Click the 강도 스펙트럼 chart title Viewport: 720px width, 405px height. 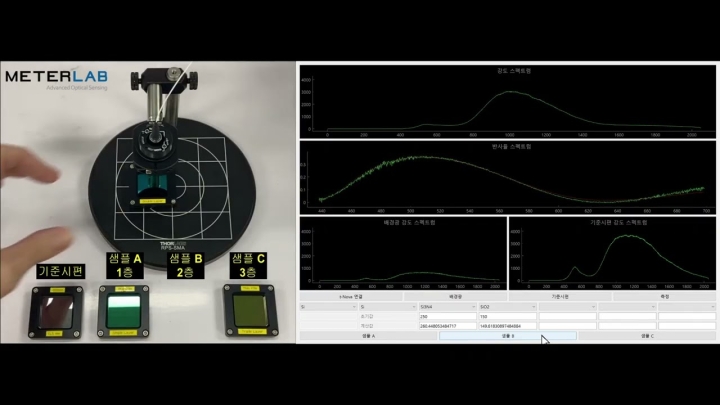click(x=514, y=71)
